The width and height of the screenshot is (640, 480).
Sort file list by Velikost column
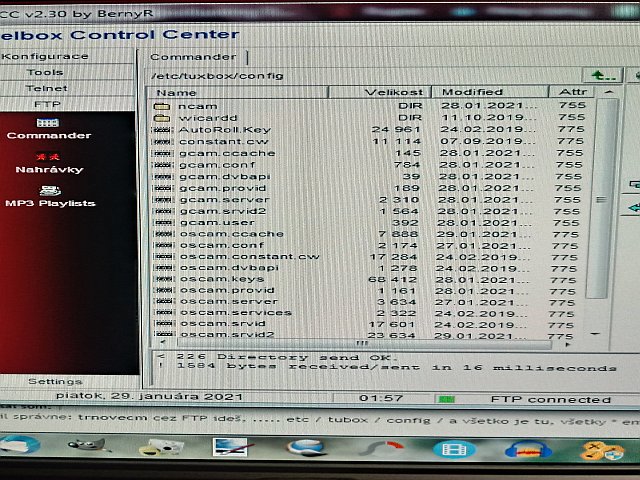380,92
